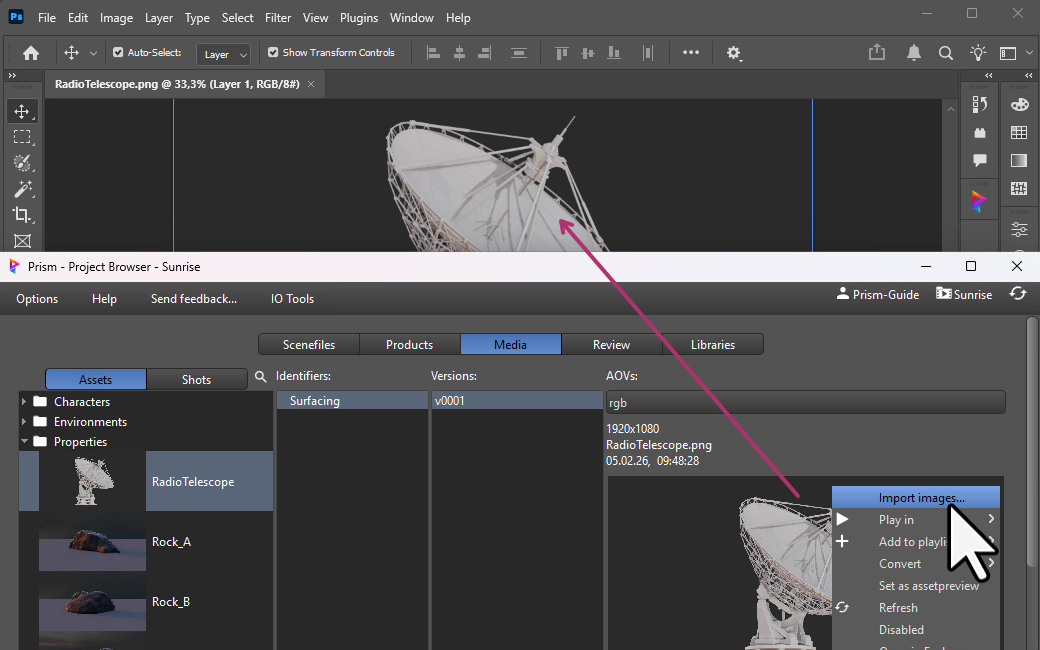The width and height of the screenshot is (1040, 650).
Task: Select the Rectangular Marquee tool
Action: [22, 137]
